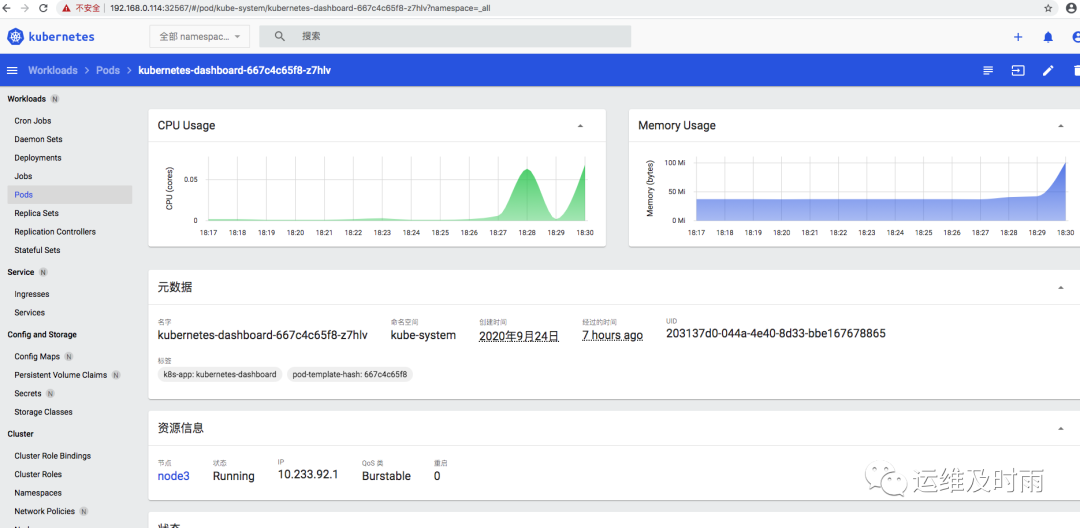This screenshot has width=1080, height=528.
Task: Collapse the Memory Usage card
Action: (1061, 126)
